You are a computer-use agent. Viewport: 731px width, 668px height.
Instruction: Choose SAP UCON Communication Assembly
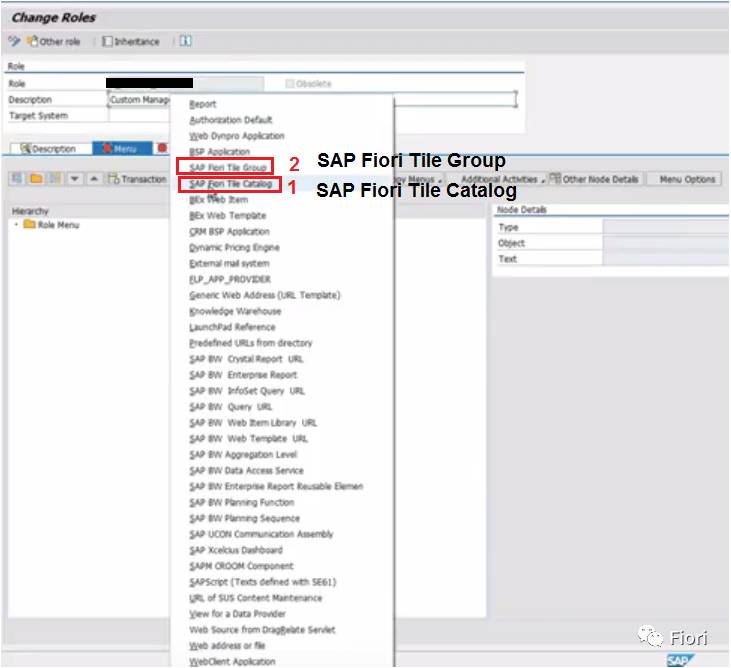[x=261, y=534]
